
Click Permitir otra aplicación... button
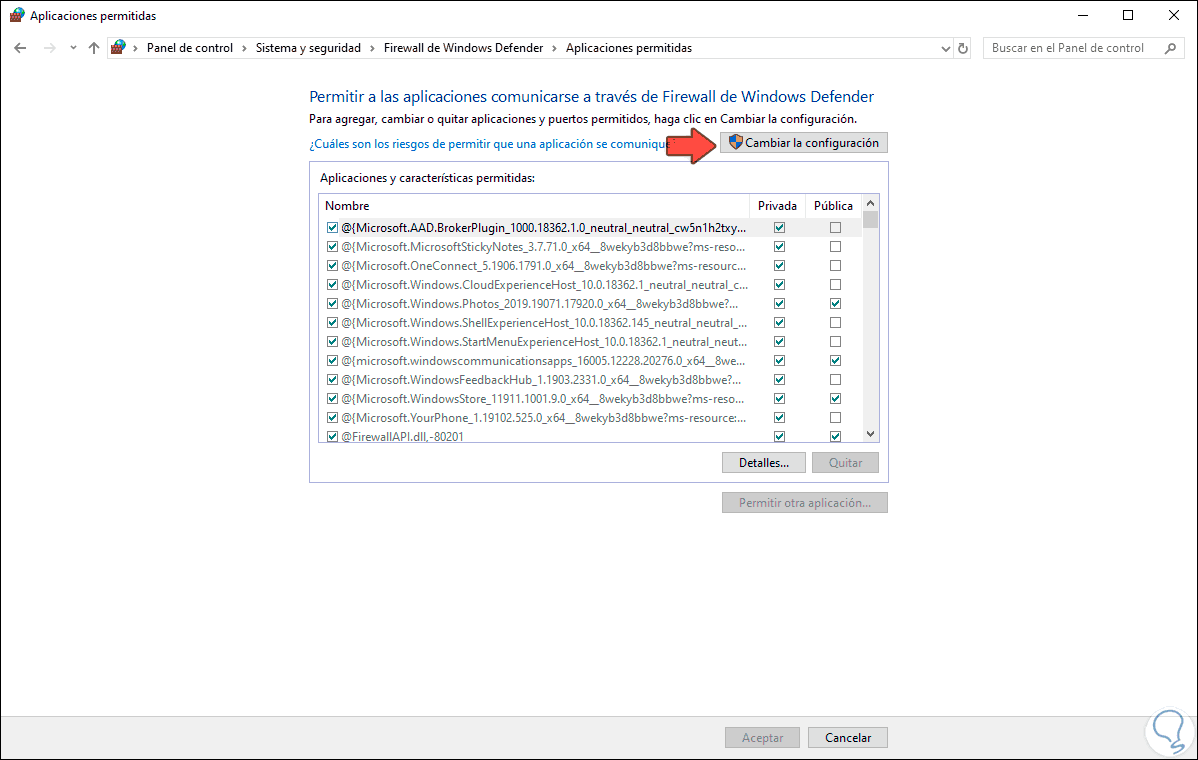click(x=805, y=503)
